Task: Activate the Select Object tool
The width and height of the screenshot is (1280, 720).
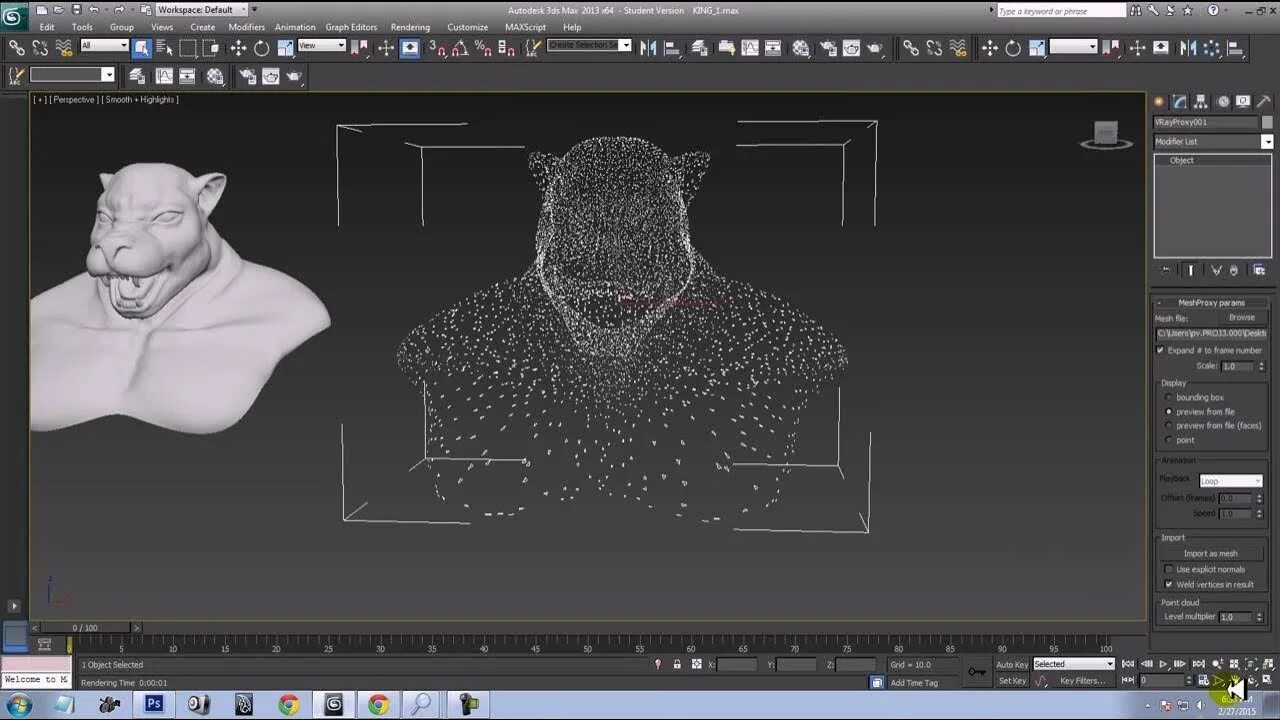Action: [x=142, y=47]
